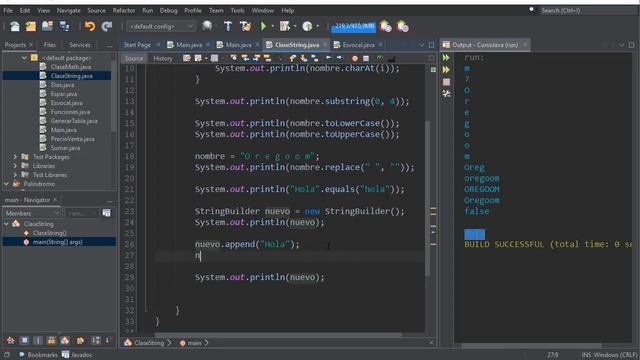Collapse the Palindromo project node
The width and height of the screenshot is (640, 360).
click(6, 184)
